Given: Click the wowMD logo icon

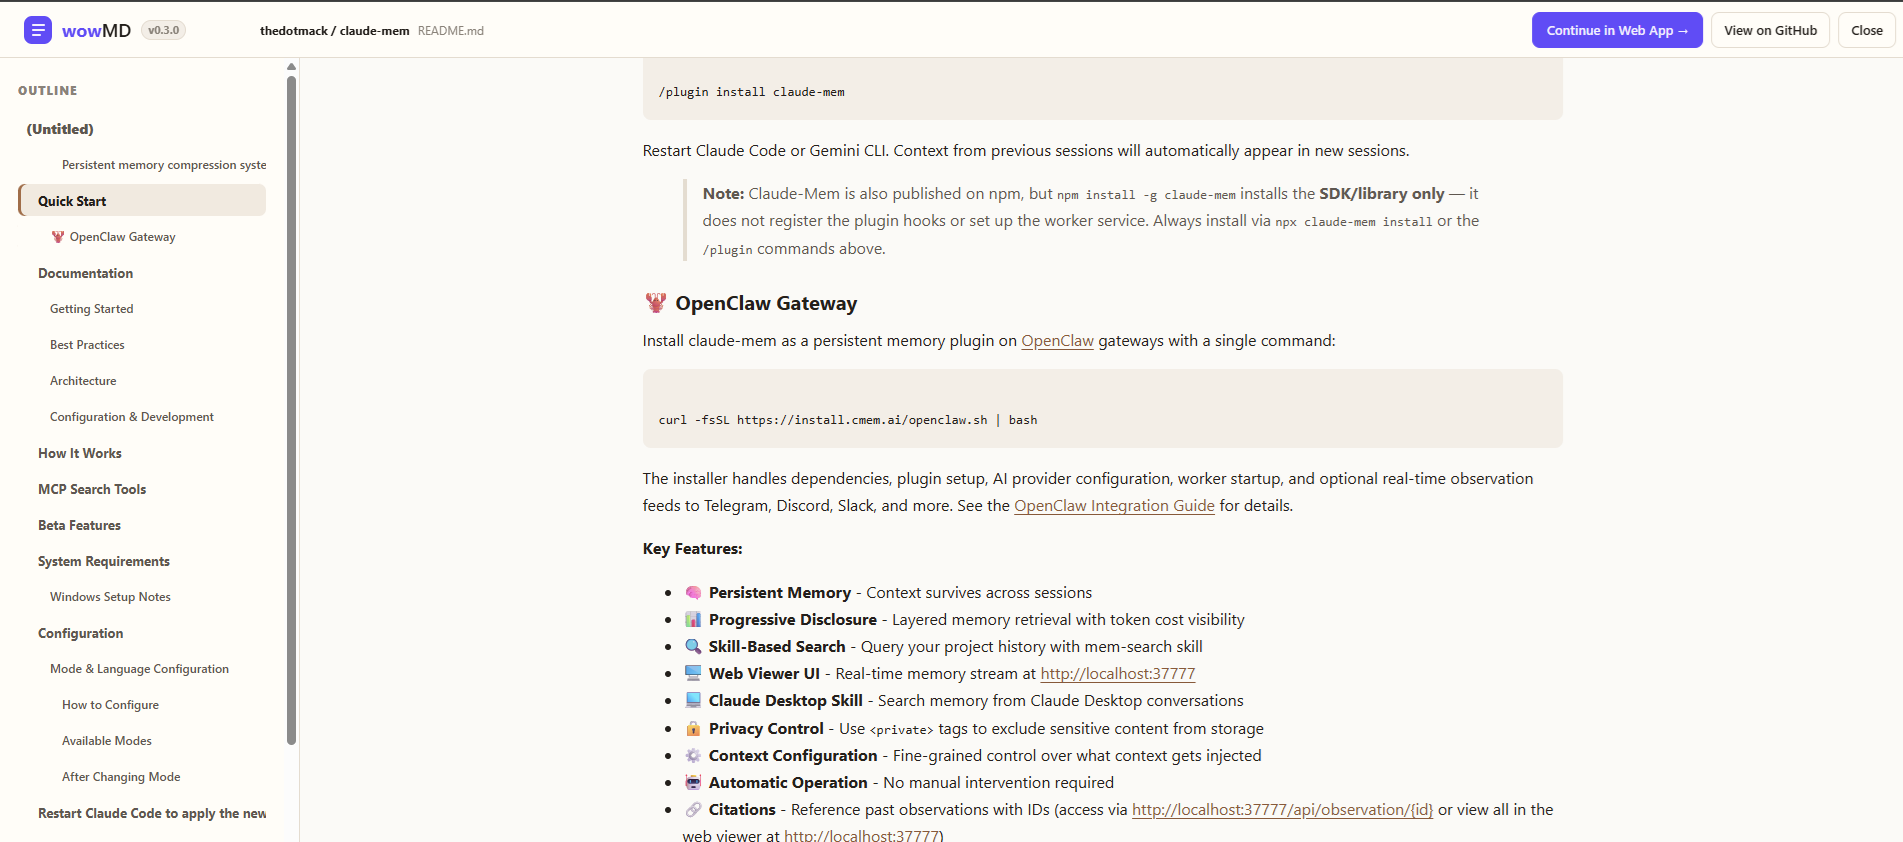Looking at the screenshot, I should pos(37,30).
